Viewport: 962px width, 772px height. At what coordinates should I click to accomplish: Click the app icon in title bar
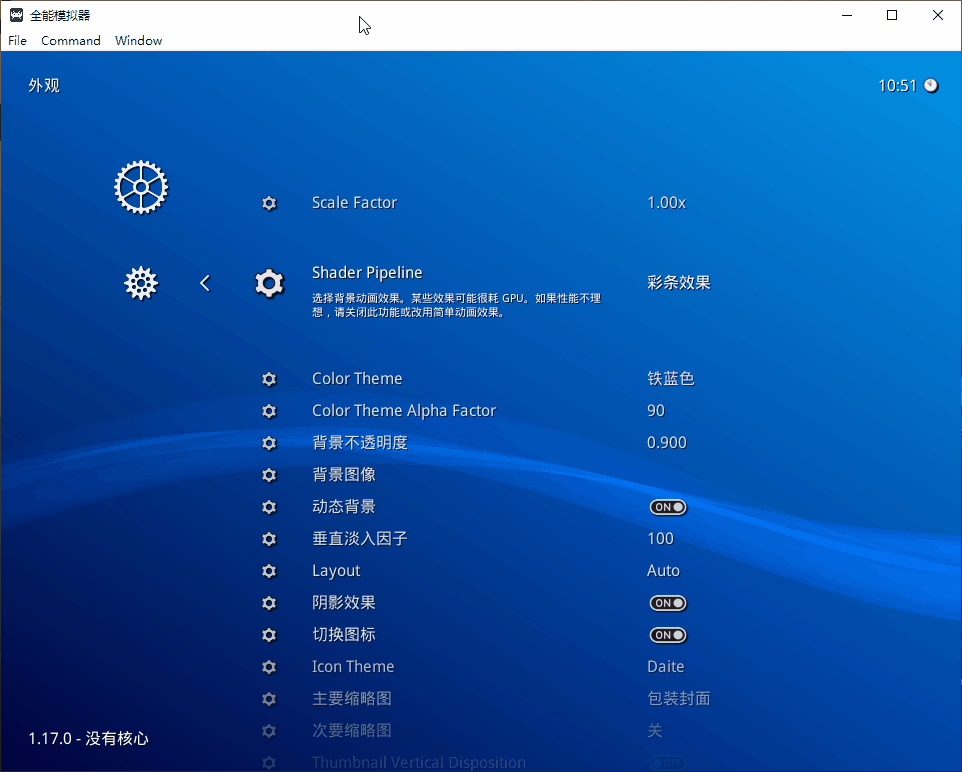17,15
